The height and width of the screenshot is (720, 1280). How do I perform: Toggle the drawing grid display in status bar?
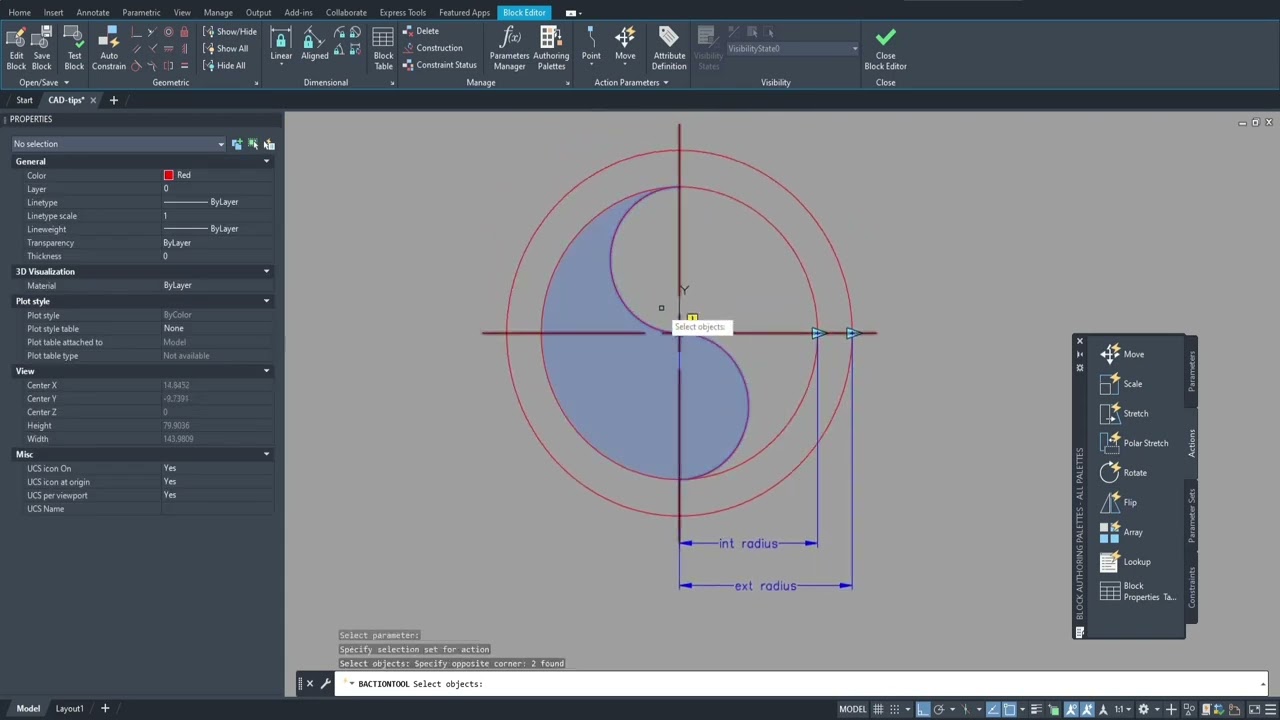(x=878, y=709)
